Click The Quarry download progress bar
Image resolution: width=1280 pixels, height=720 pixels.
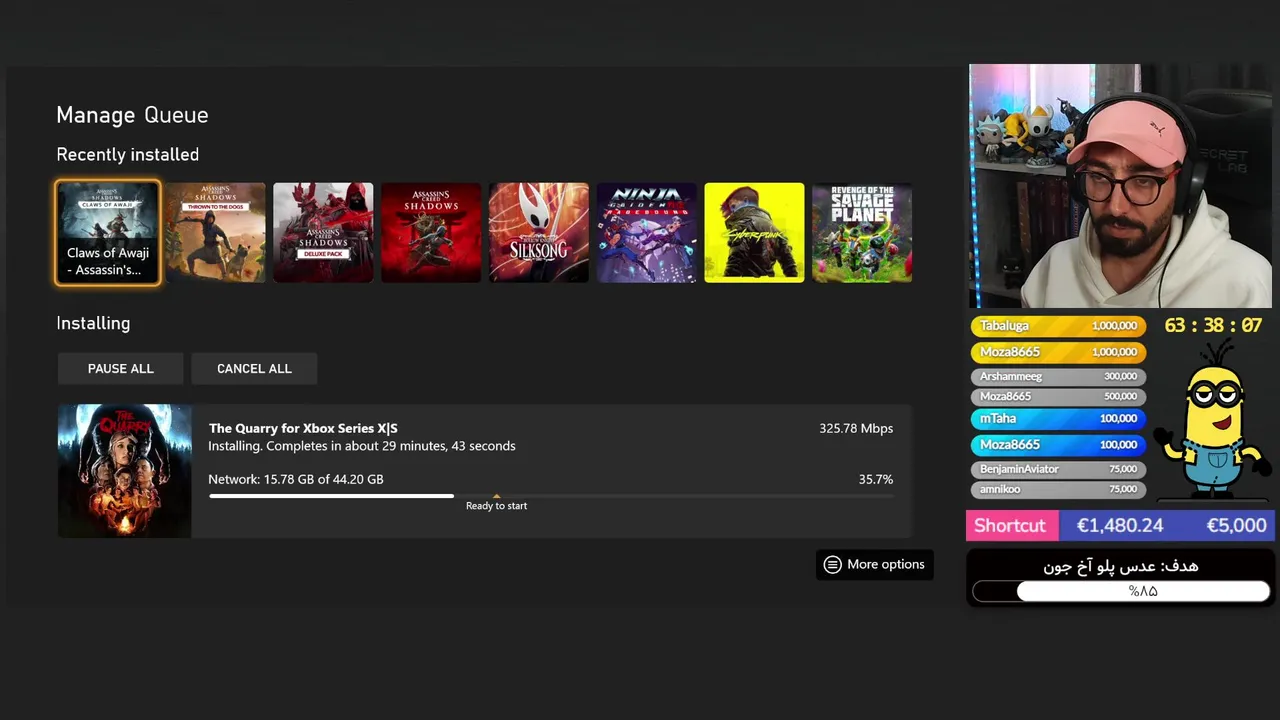pos(551,495)
